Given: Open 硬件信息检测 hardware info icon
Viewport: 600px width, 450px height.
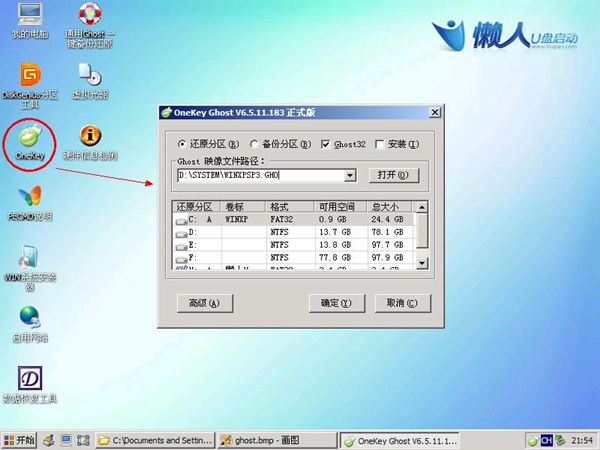Looking at the screenshot, I should 90,142.
